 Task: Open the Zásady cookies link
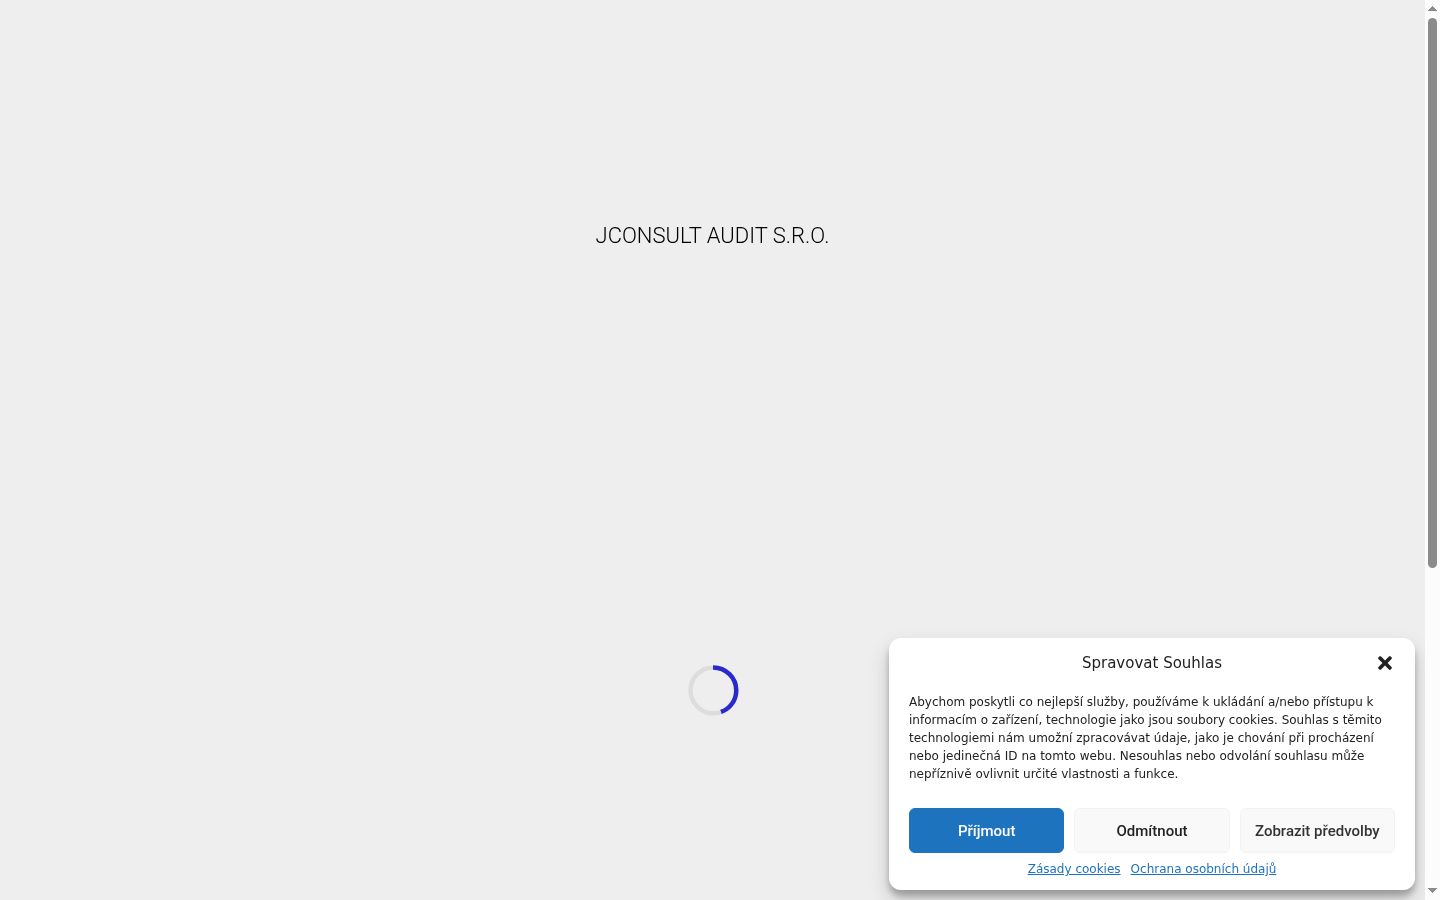point(1074,869)
